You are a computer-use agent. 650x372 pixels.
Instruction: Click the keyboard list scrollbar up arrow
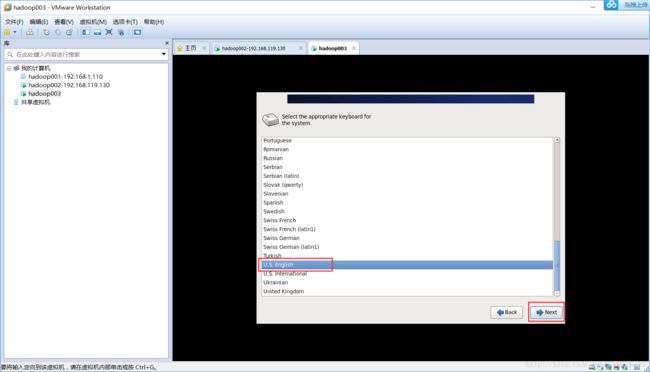click(x=557, y=140)
